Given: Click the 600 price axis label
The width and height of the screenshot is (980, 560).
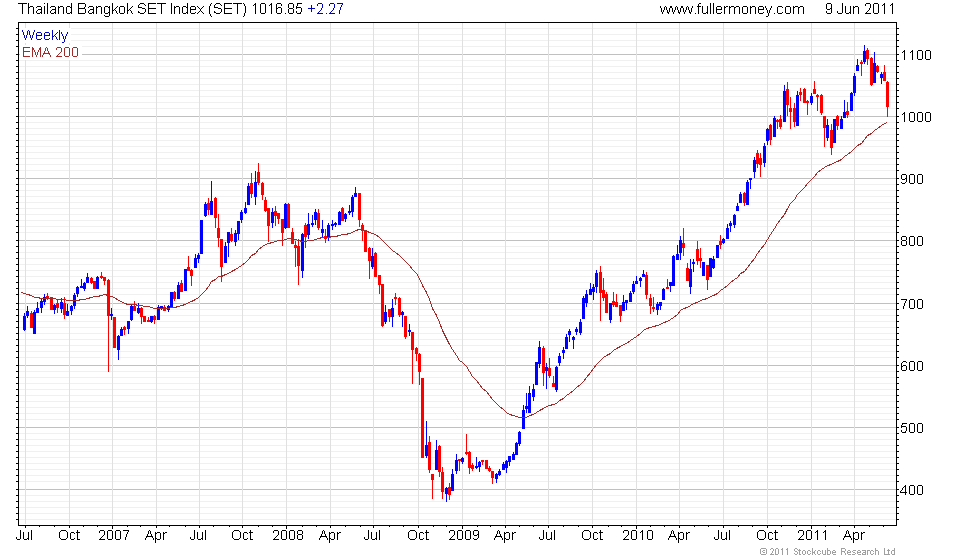Looking at the screenshot, I should coord(912,366).
